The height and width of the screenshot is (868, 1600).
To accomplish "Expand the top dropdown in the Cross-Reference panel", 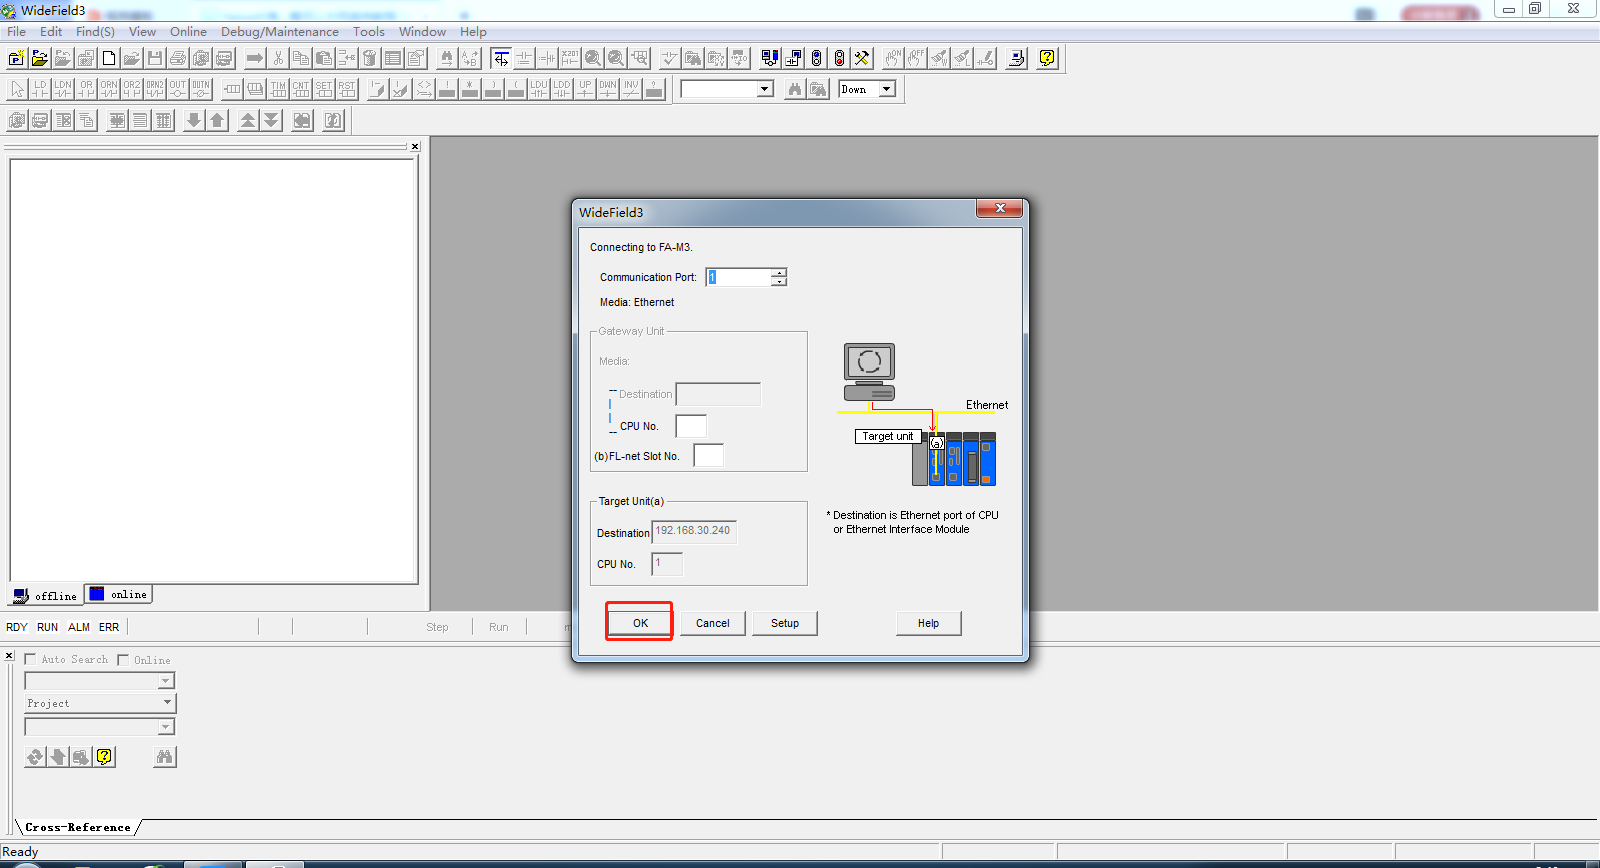I will 166,681.
